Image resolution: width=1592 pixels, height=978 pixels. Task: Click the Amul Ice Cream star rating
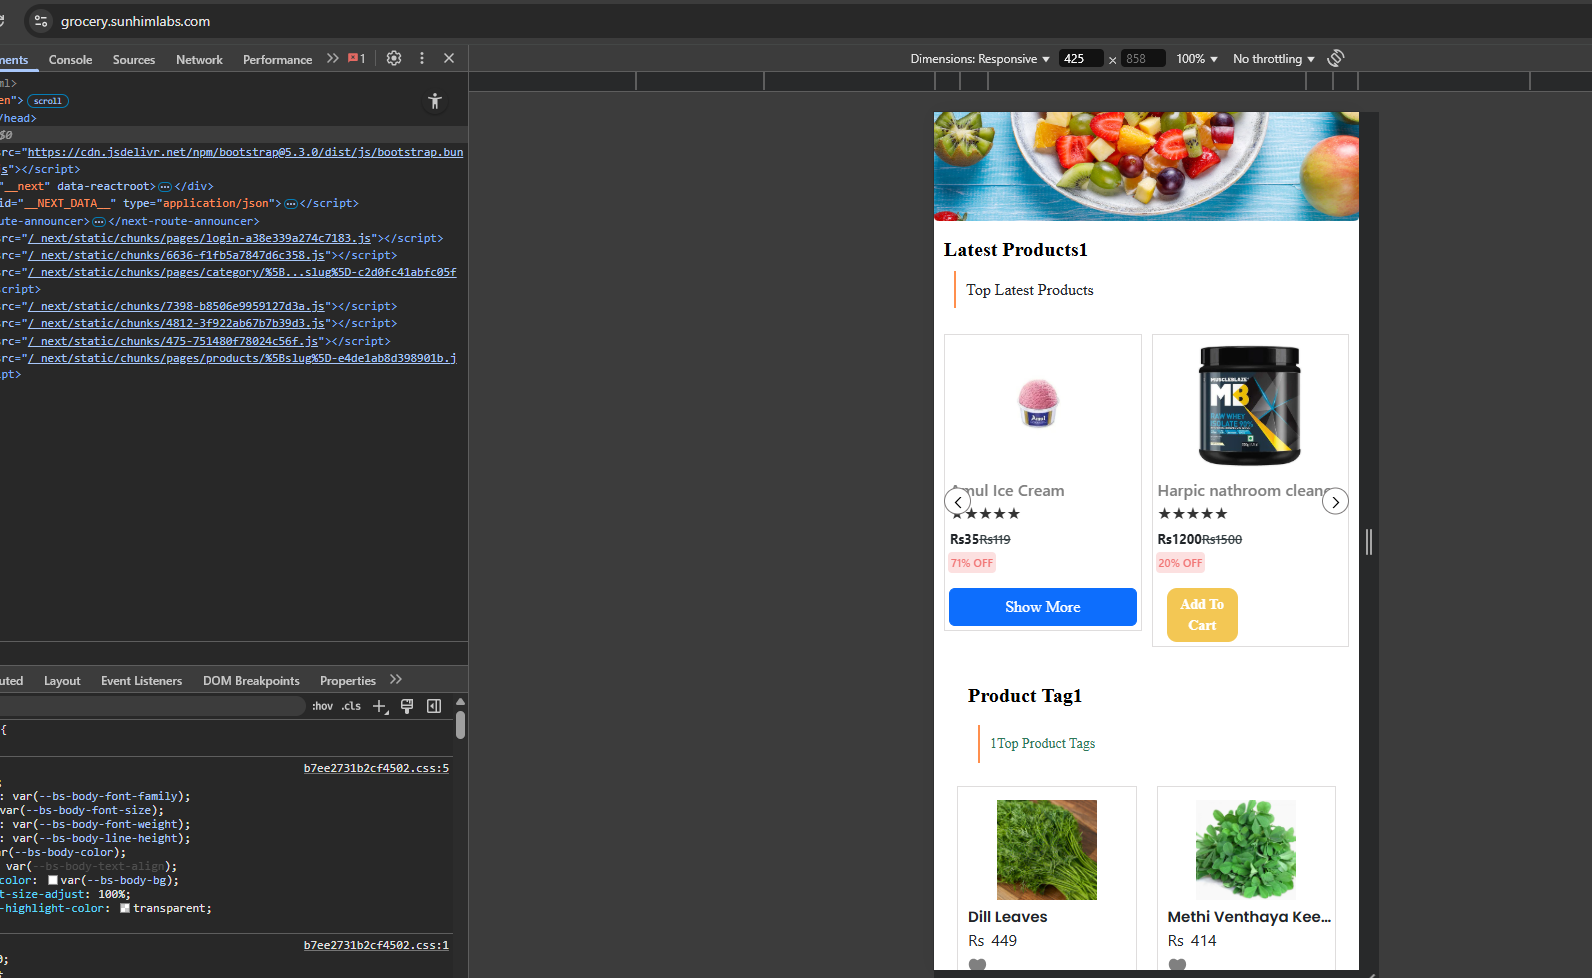tap(985, 514)
